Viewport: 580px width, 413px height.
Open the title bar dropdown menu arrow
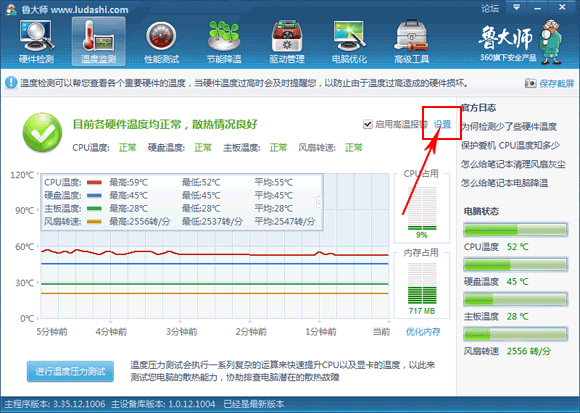[517, 7]
